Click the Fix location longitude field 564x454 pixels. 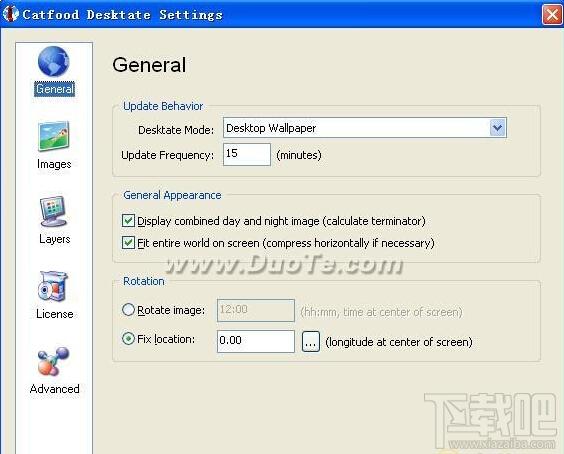coord(256,341)
